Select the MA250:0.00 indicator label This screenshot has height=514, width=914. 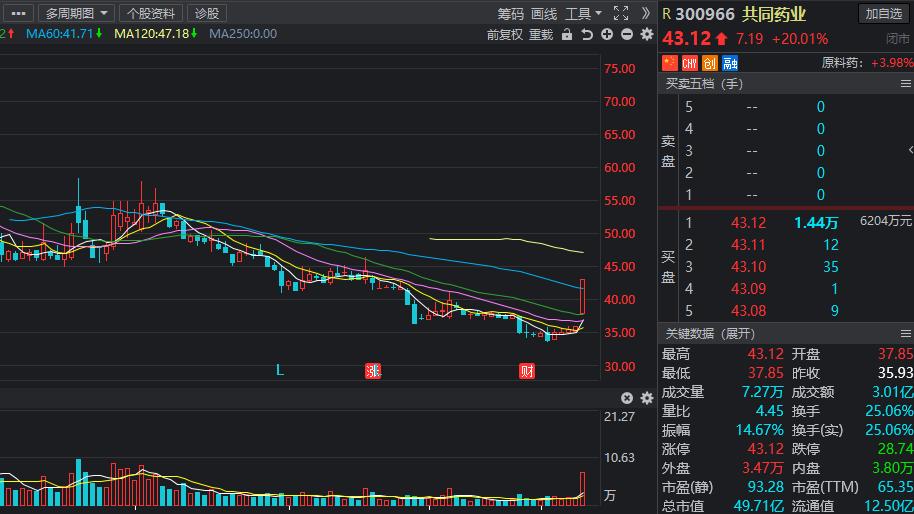tap(242, 34)
